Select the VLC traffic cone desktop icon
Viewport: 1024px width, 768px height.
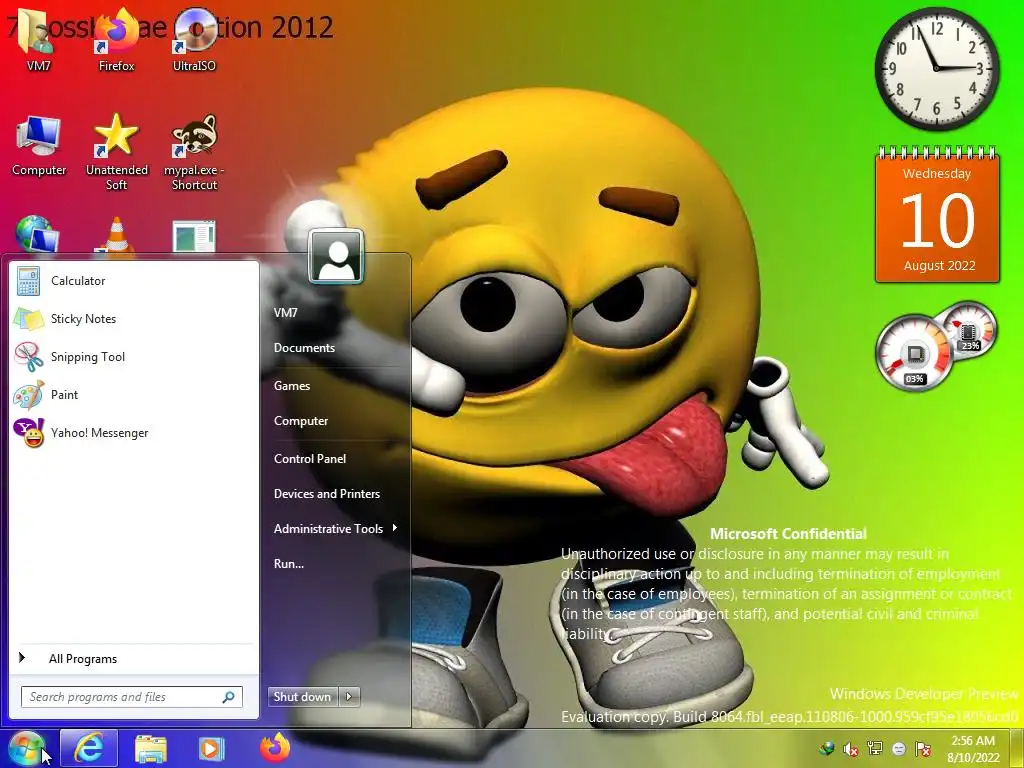coord(117,235)
